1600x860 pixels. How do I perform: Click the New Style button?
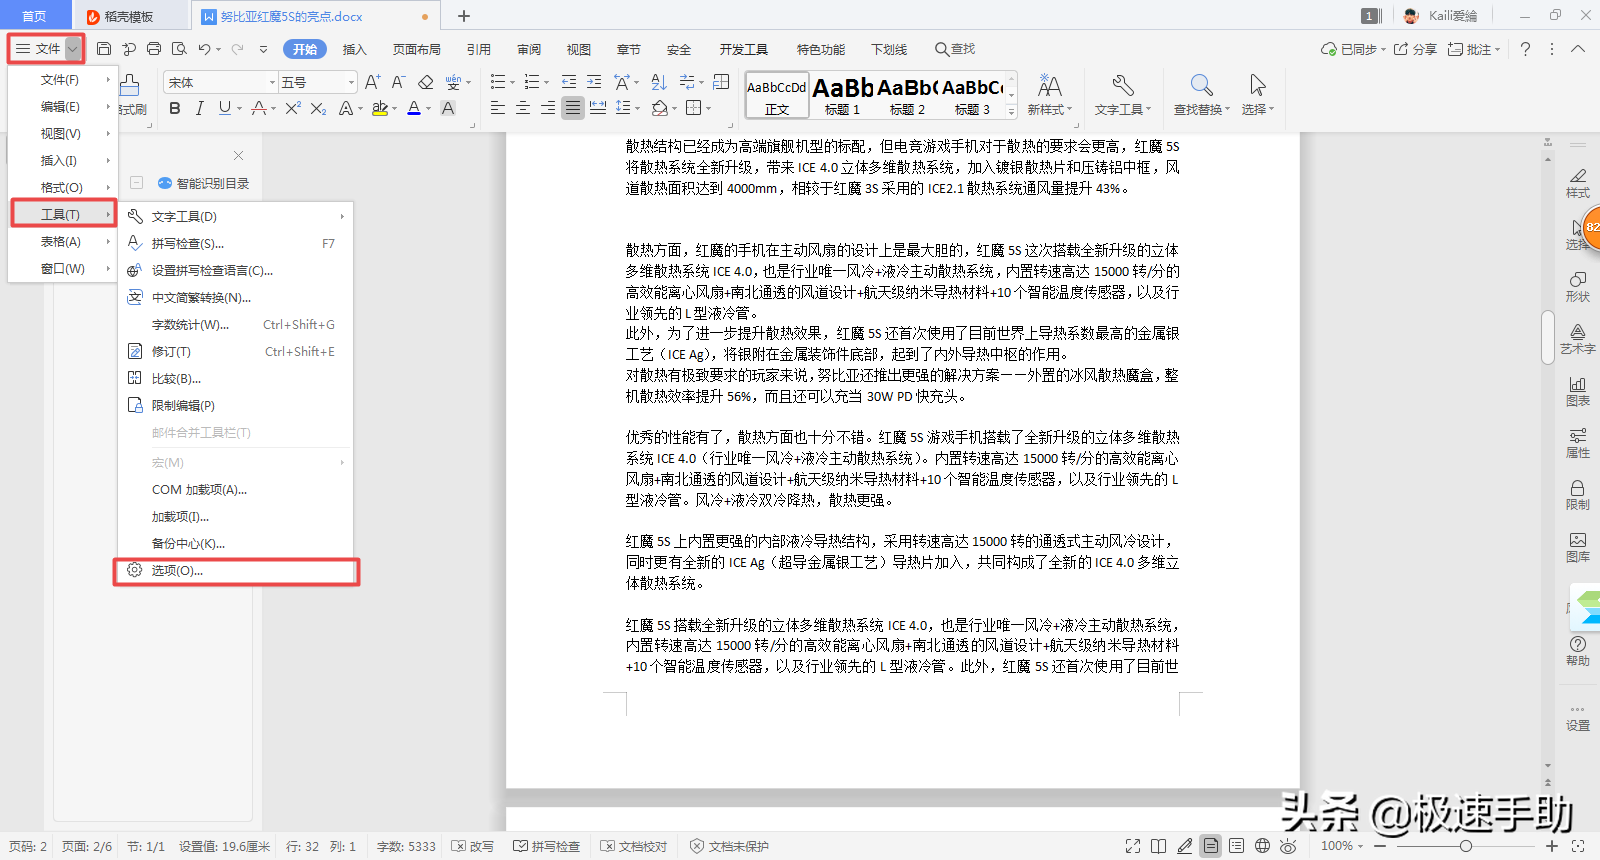(1050, 95)
